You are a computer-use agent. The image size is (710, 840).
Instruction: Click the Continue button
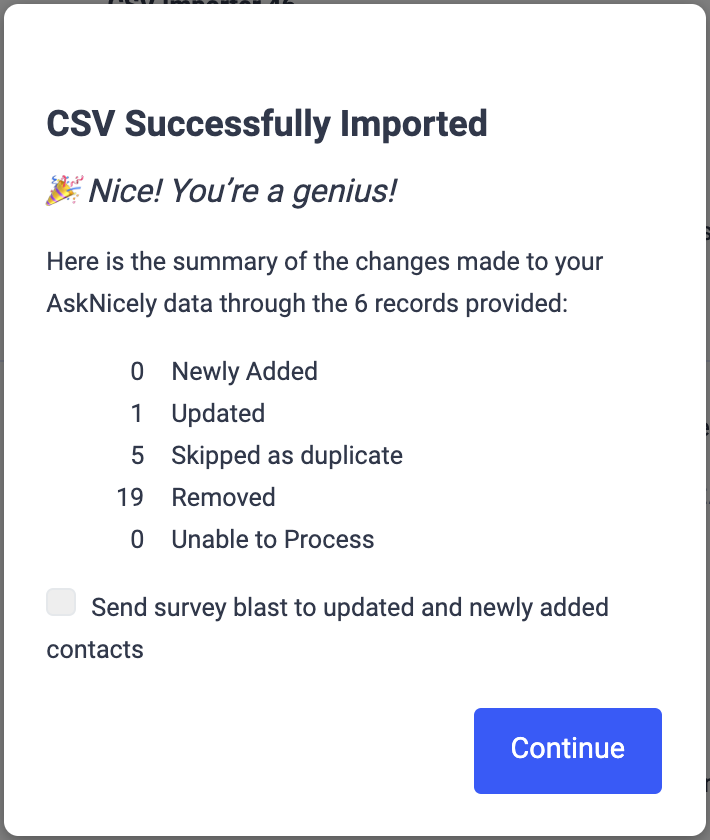567,750
